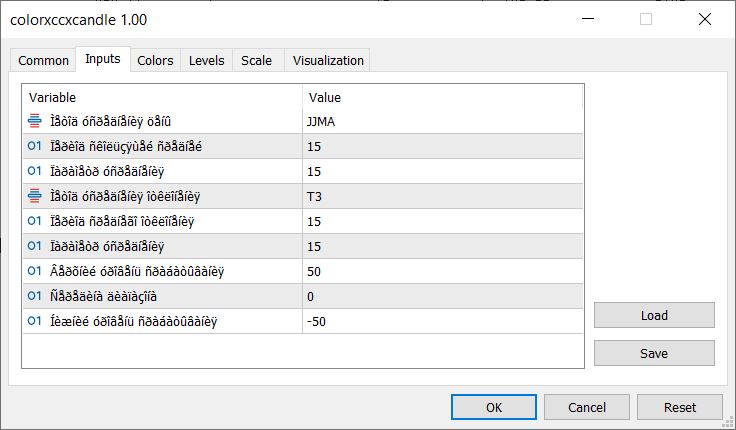Open the Colors tab
The width and height of the screenshot is (736, 430).
(x=155, y=61)
